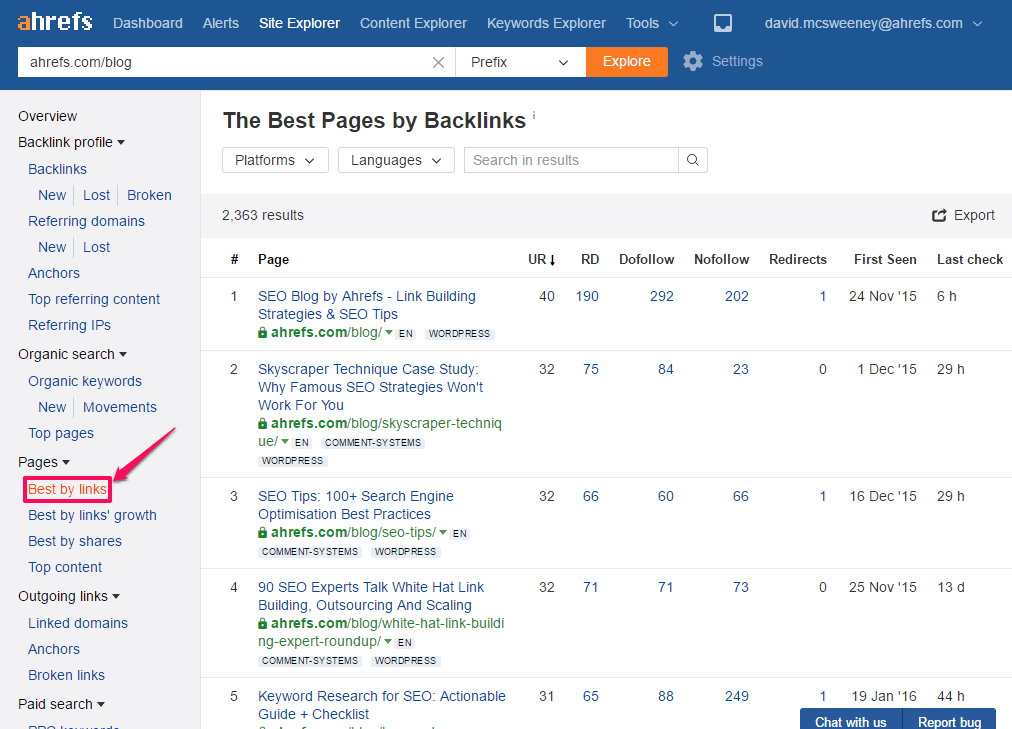The height and width of the screenshot is (729, 1012).
Task: Click the orange Explore button
Action: (x=627, y=62)
